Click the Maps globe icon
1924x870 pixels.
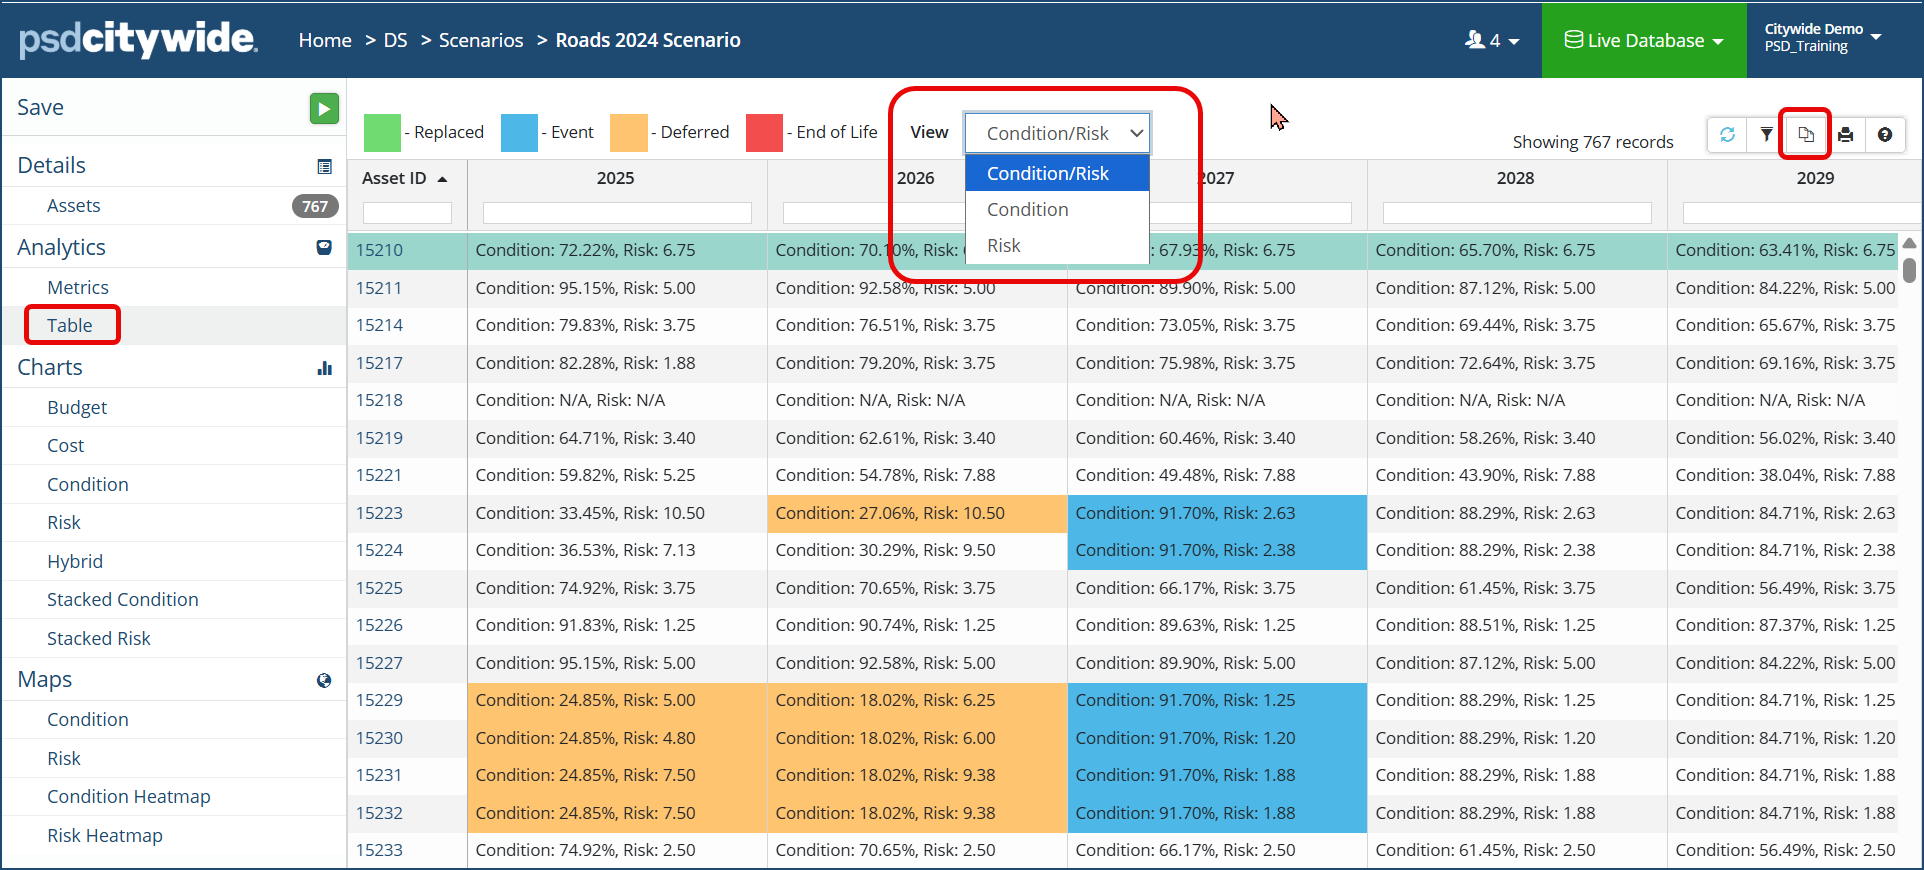point(324,680)
